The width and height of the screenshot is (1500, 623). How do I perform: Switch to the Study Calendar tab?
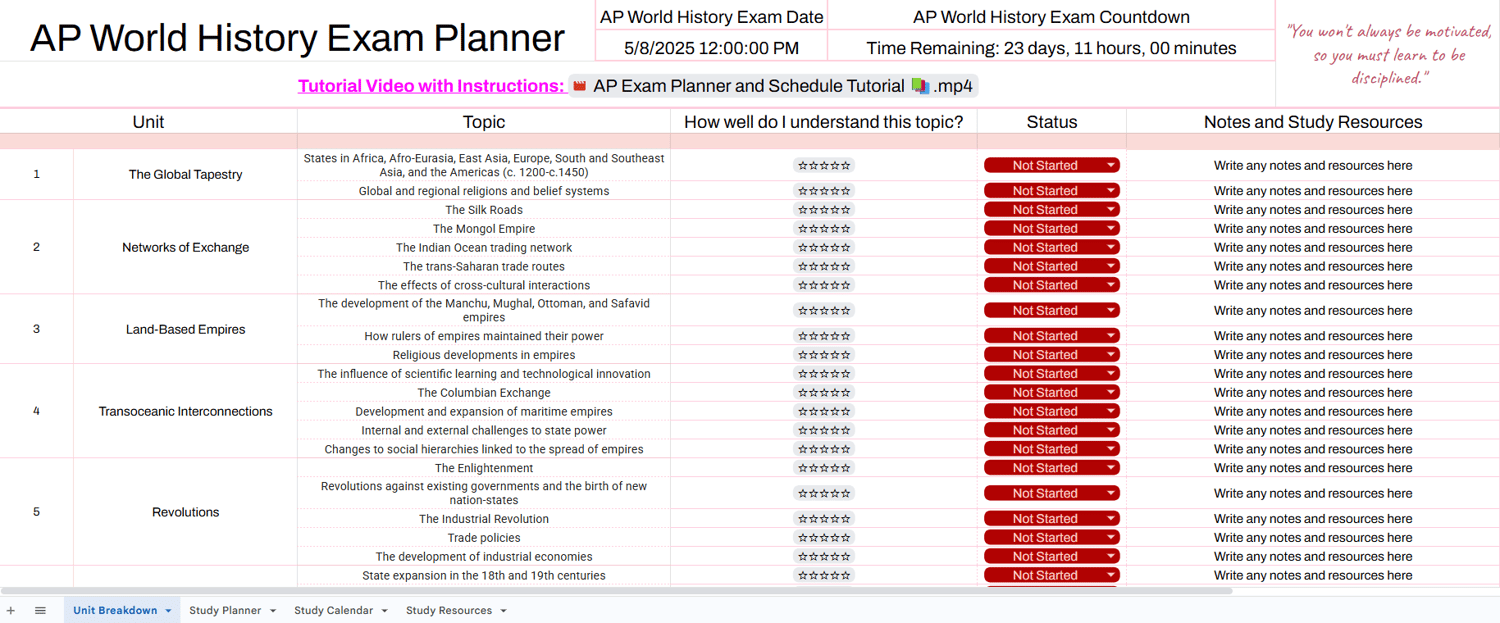pyautogui.click(x=333, y=610)
